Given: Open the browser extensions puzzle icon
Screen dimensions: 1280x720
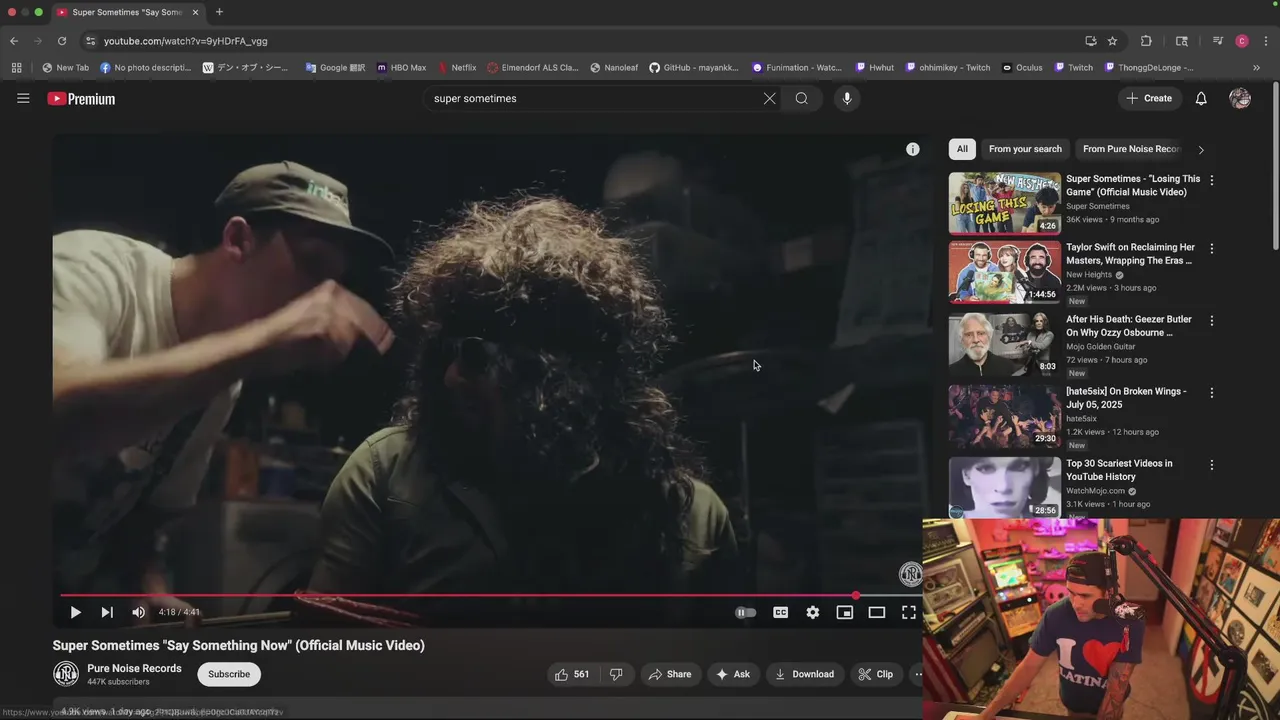Looking at the screenshot, I should click(1146, 41).
